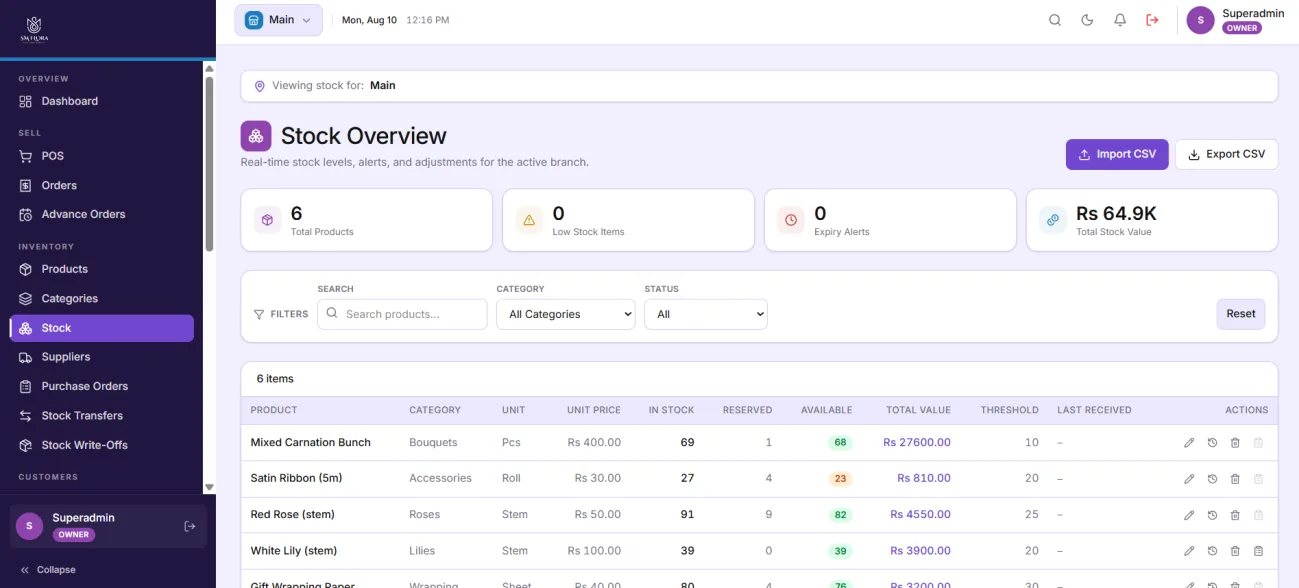This screenshot has width=1299, height=588.
Task: Click the red logout icon in top bar
Action: 1152,20
